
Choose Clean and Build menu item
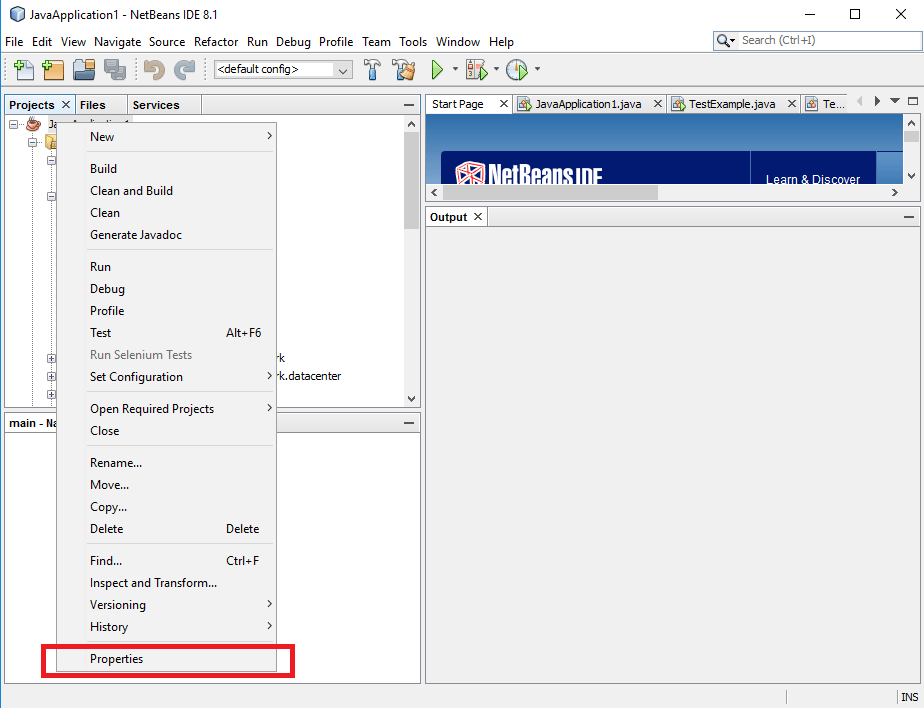167,191
